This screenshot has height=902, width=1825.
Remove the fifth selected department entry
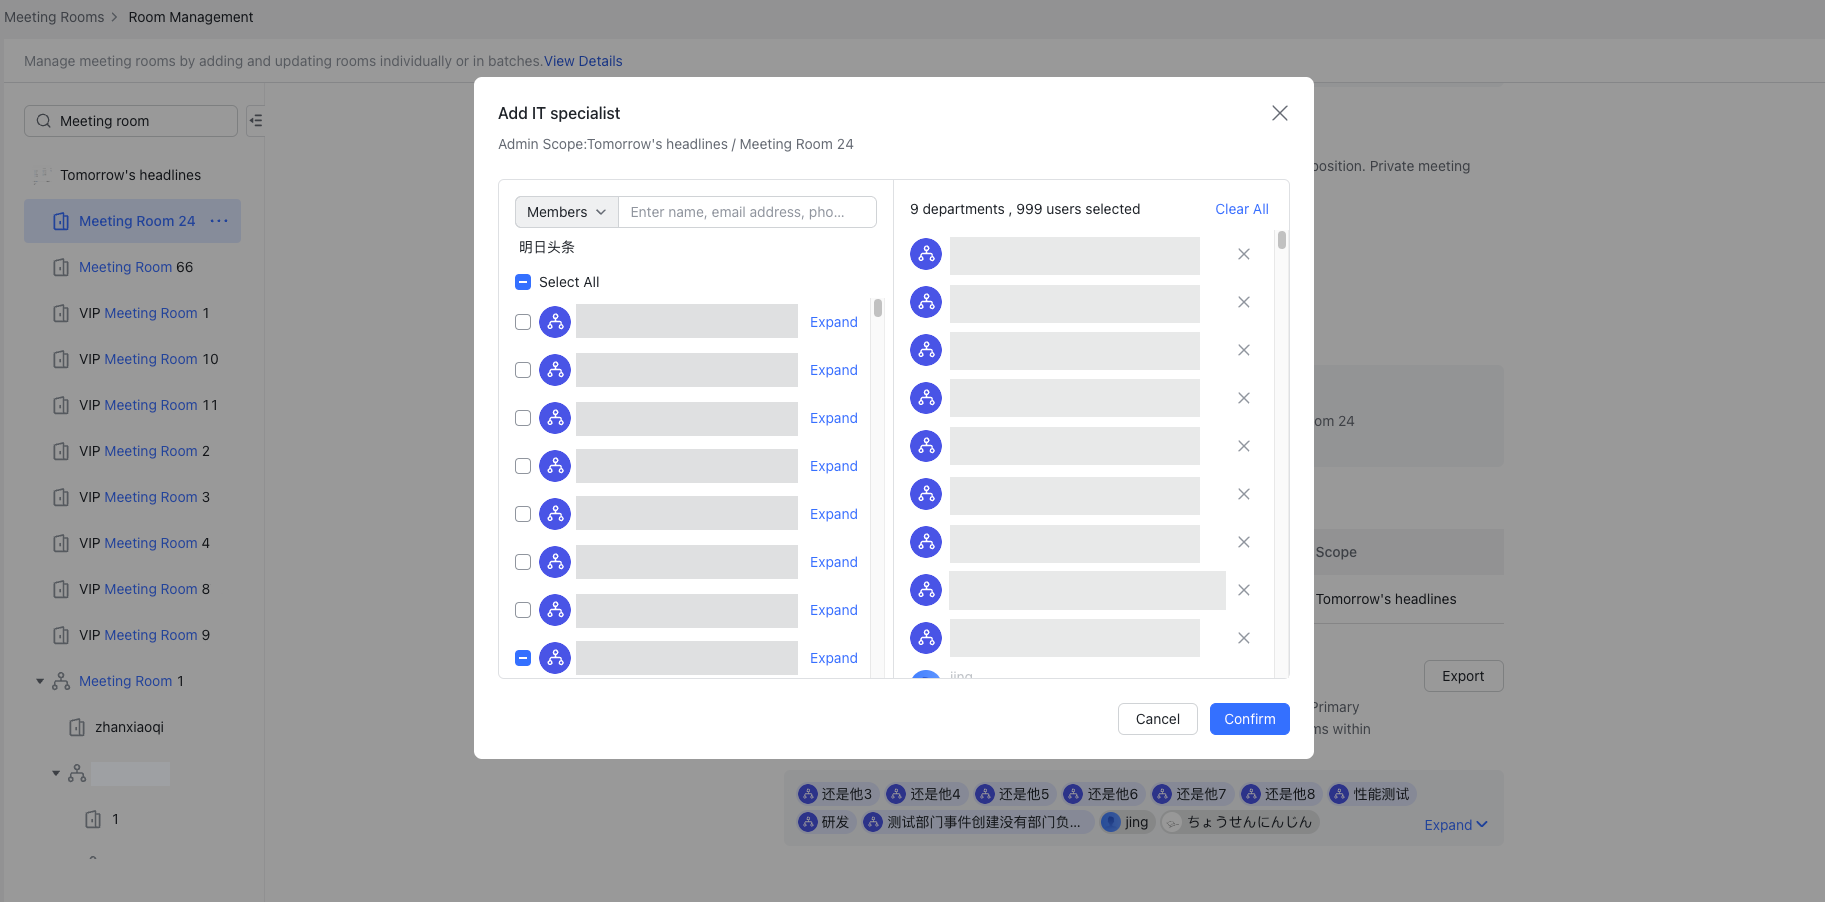coord(1243,446)
